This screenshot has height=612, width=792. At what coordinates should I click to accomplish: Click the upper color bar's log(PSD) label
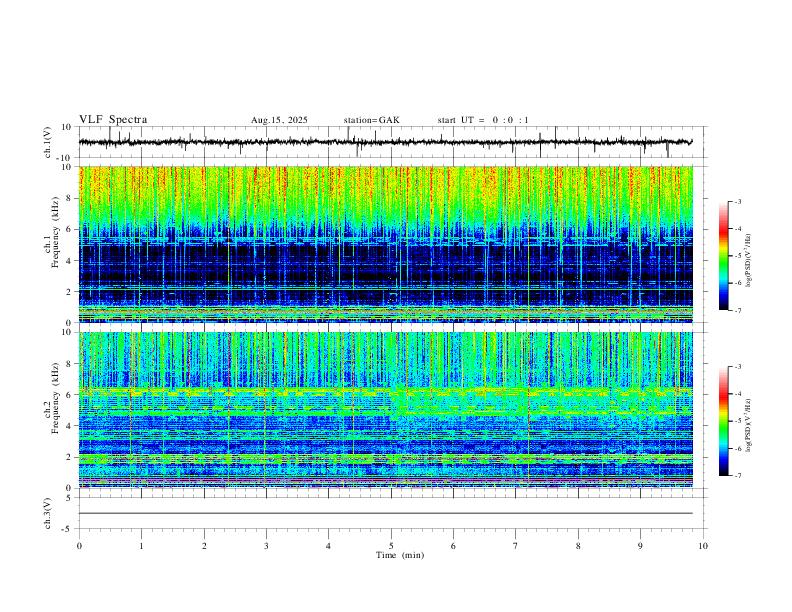pyautogui.click(x=749, y=261)
